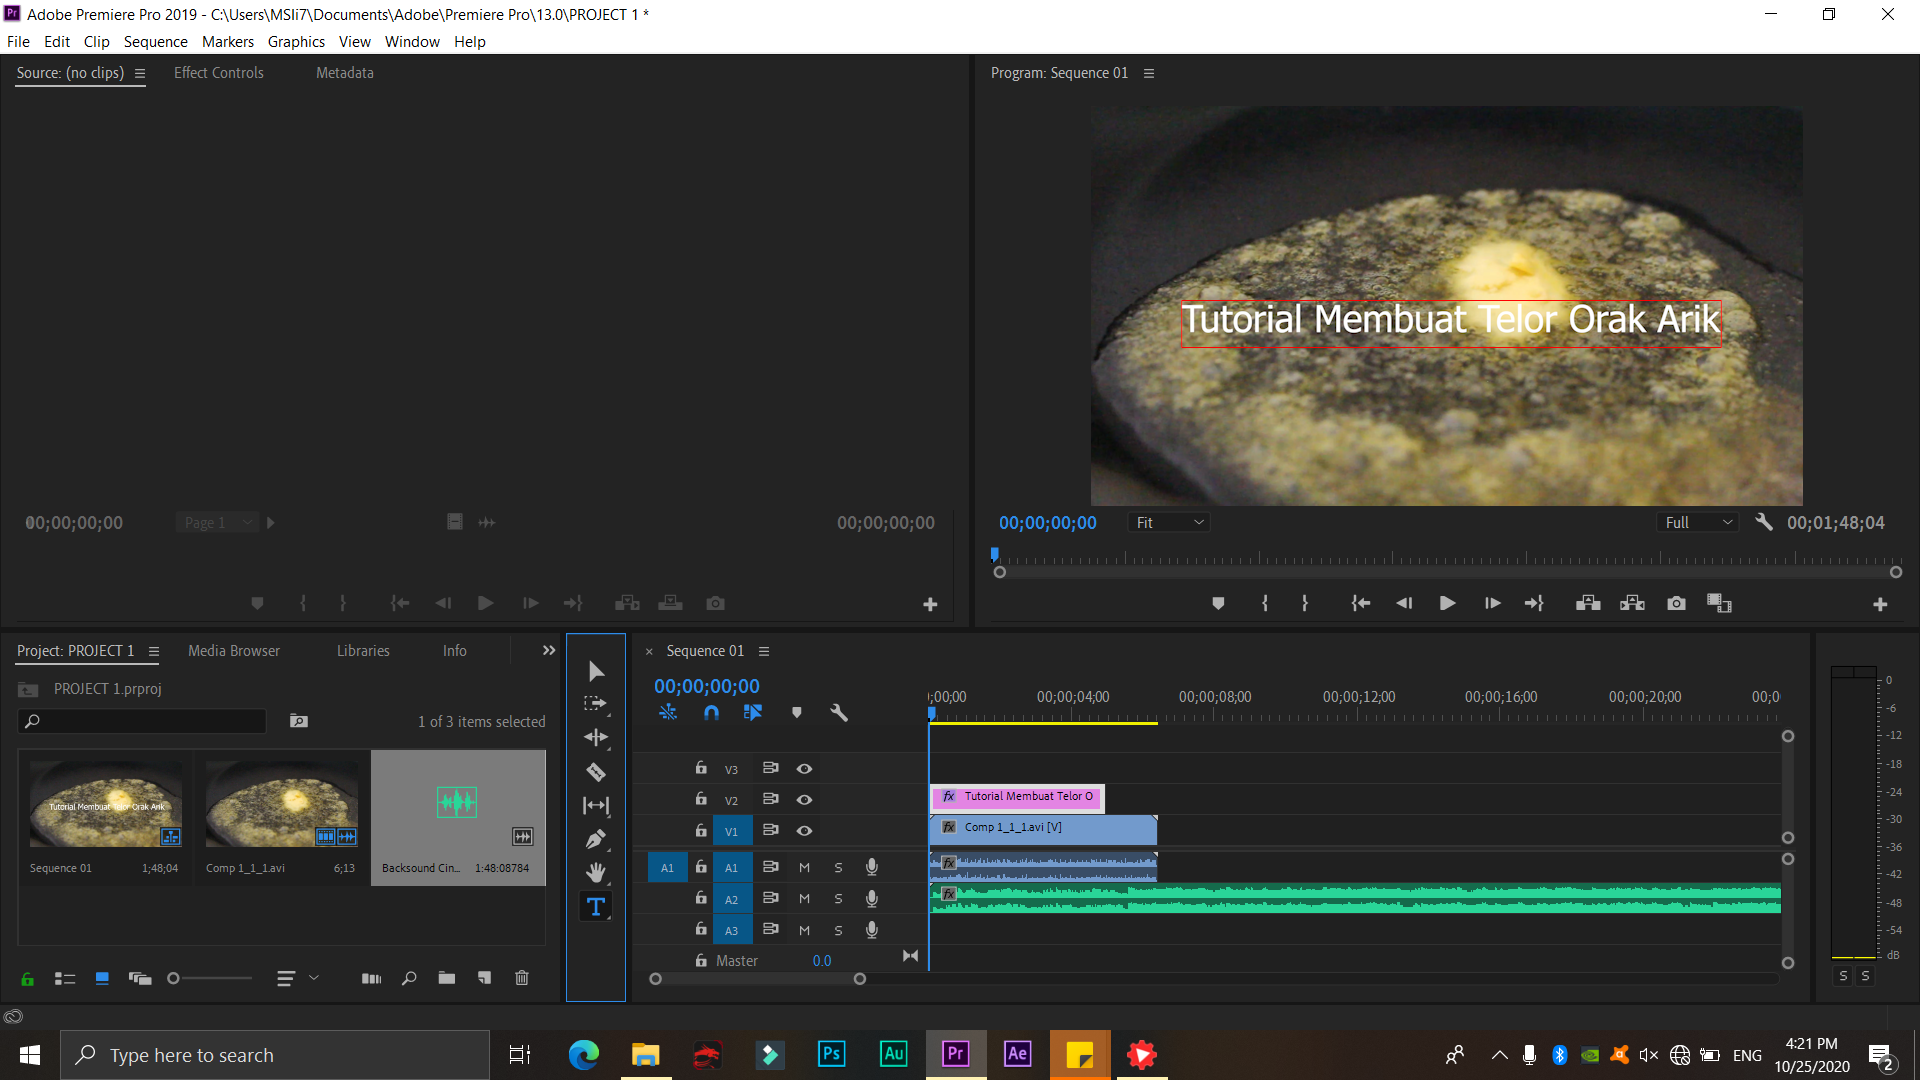
Task: Delete selected item with trash icon
Action: coord(522,978)
